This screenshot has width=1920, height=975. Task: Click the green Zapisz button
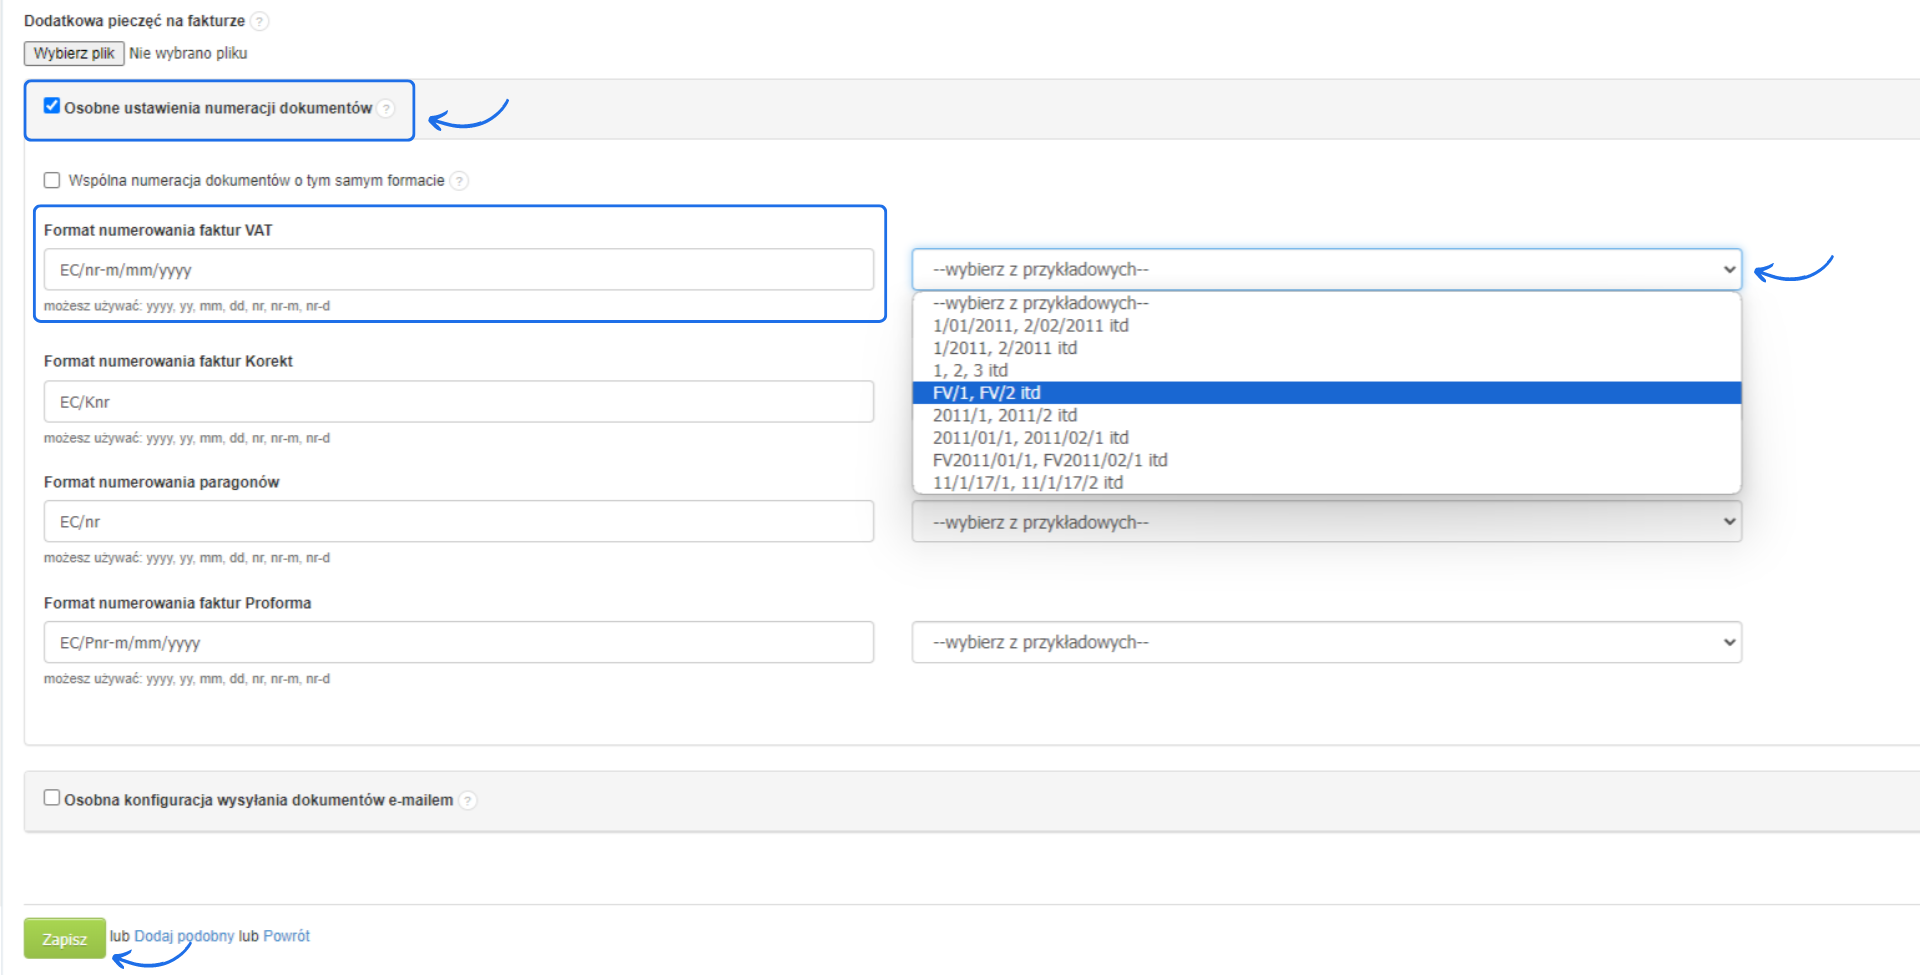pyautogui.click(x=65, y=939)
